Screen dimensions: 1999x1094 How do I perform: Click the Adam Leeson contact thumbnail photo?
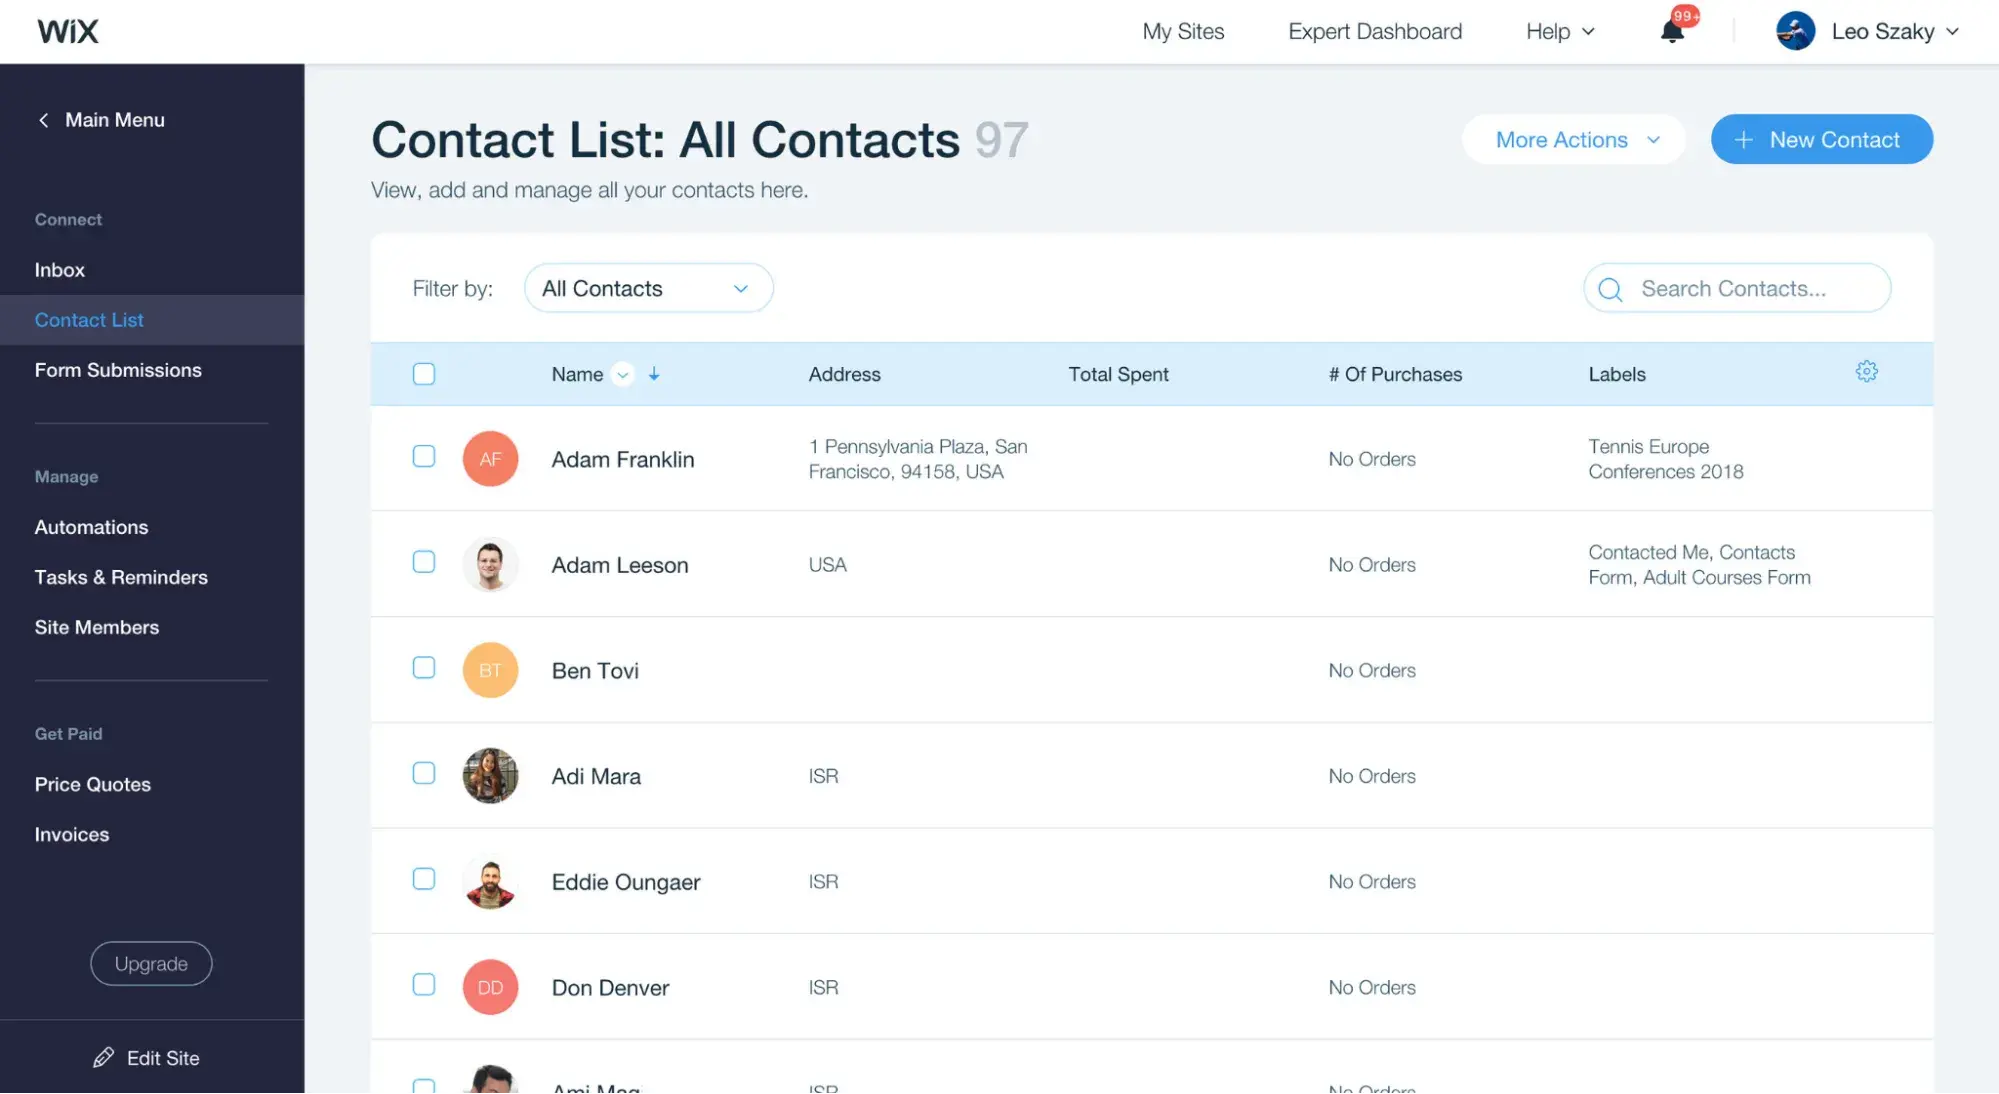pos(489,563)
